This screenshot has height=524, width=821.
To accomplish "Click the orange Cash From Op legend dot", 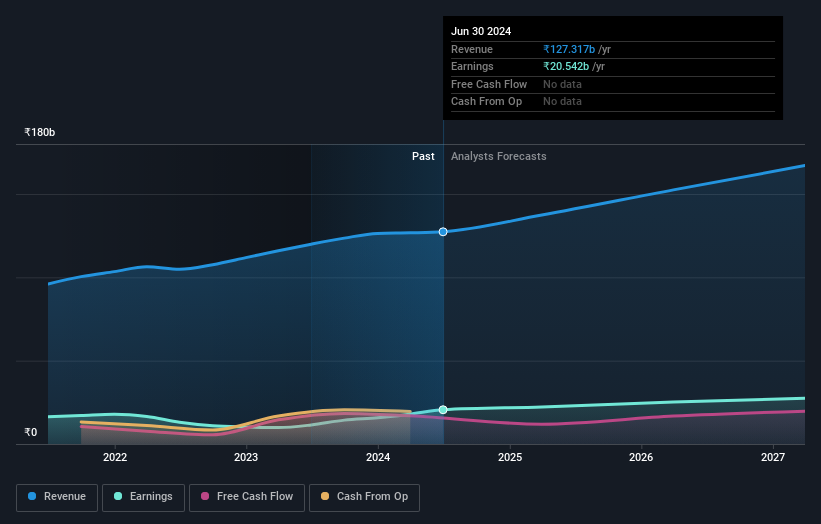I will [325, 496].
